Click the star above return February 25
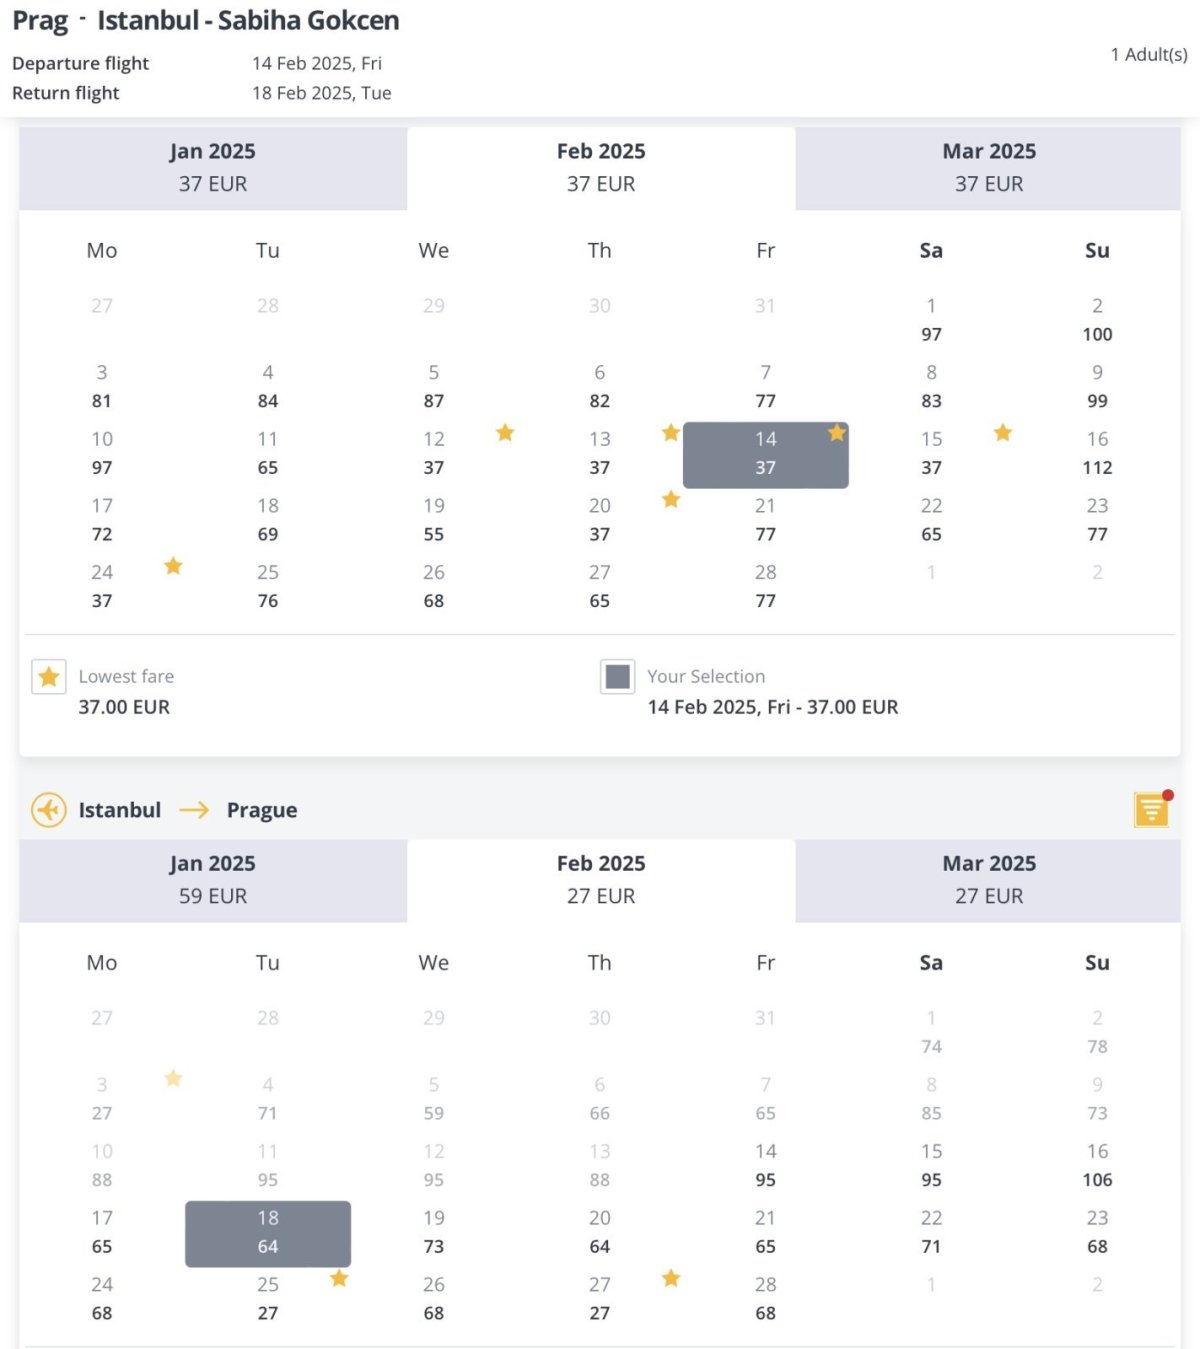This screenshot has height=1349, width=1200. 339,1278
